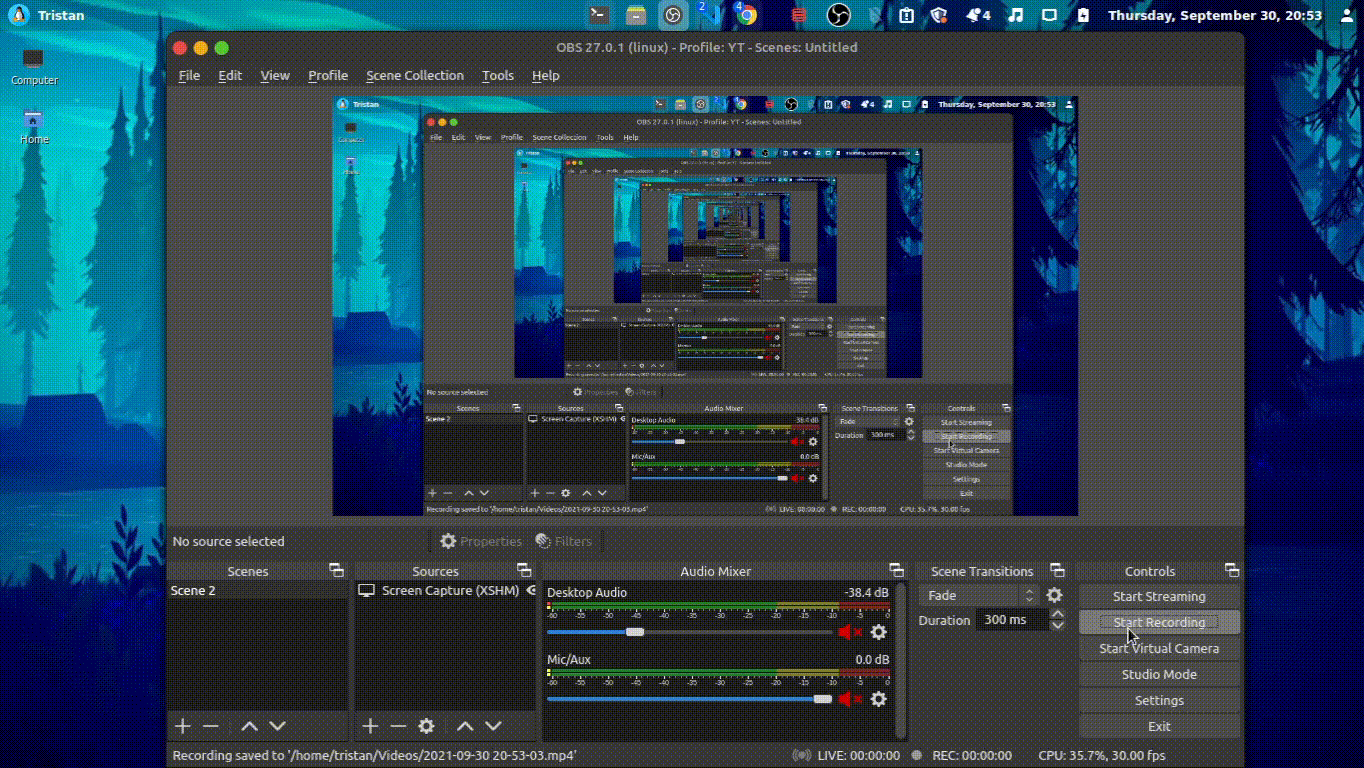Open Terminal from the top panel

(x=599, y=15)
